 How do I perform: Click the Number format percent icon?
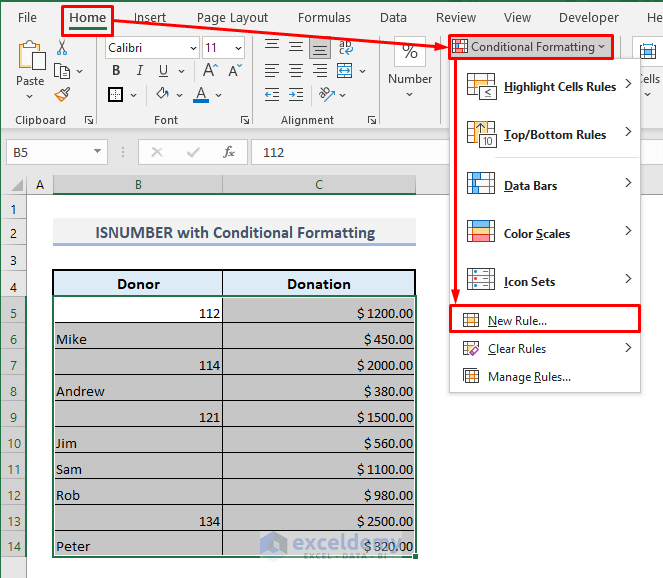tap(410, 52)
